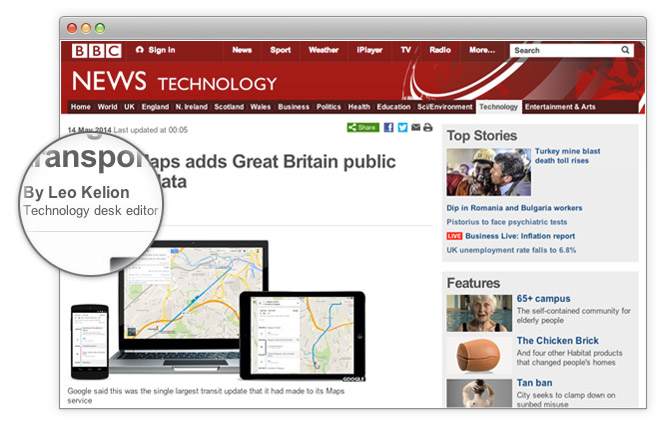
Task: Share article on Facebook icon
Action: coord(388,127)
